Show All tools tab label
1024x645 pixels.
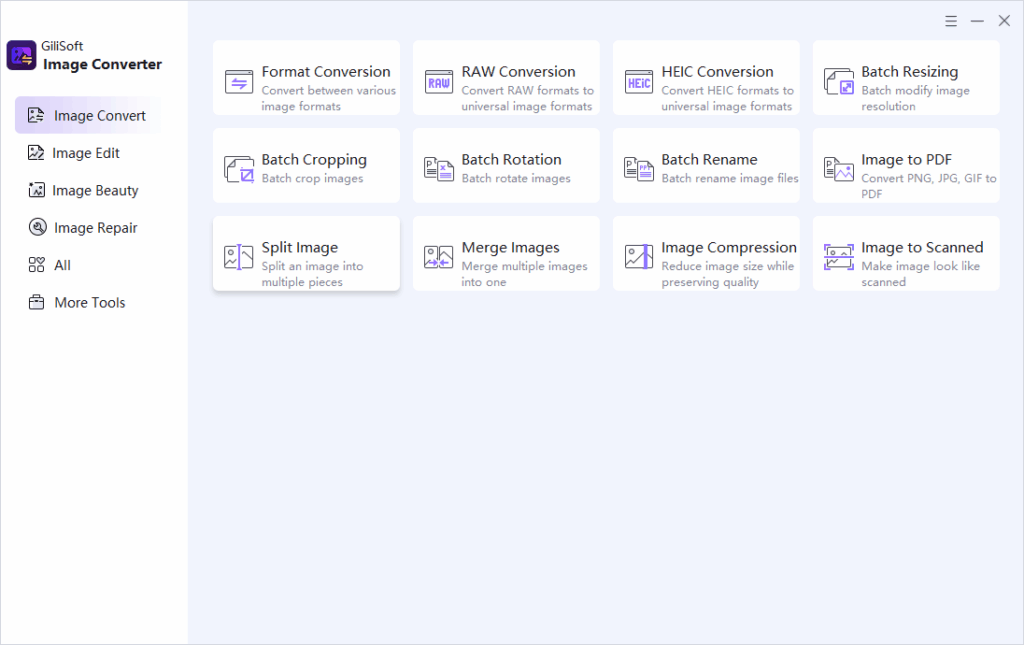[x=62, y=265]
